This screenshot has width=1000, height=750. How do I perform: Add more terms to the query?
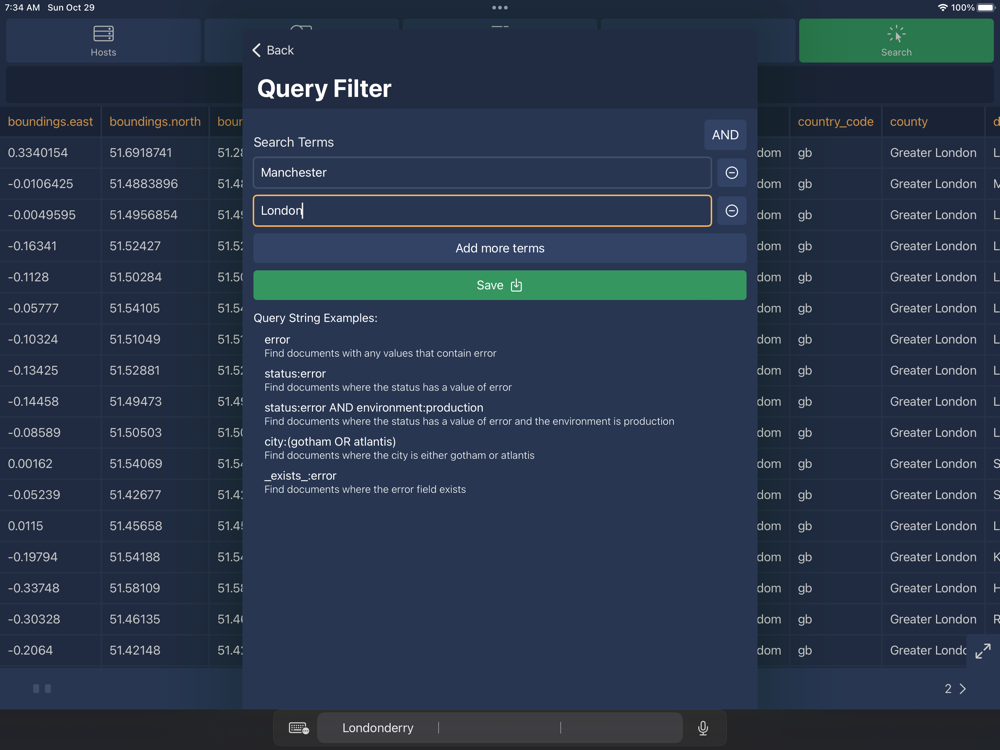499,248
